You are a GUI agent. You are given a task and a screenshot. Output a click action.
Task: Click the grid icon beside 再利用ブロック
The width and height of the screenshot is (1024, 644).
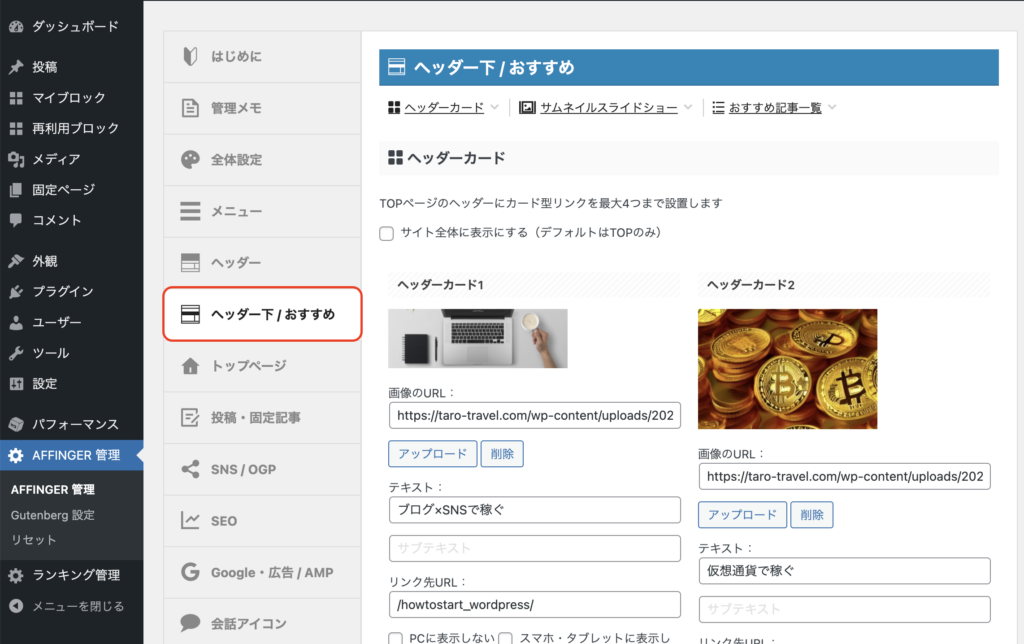point(16,129)
